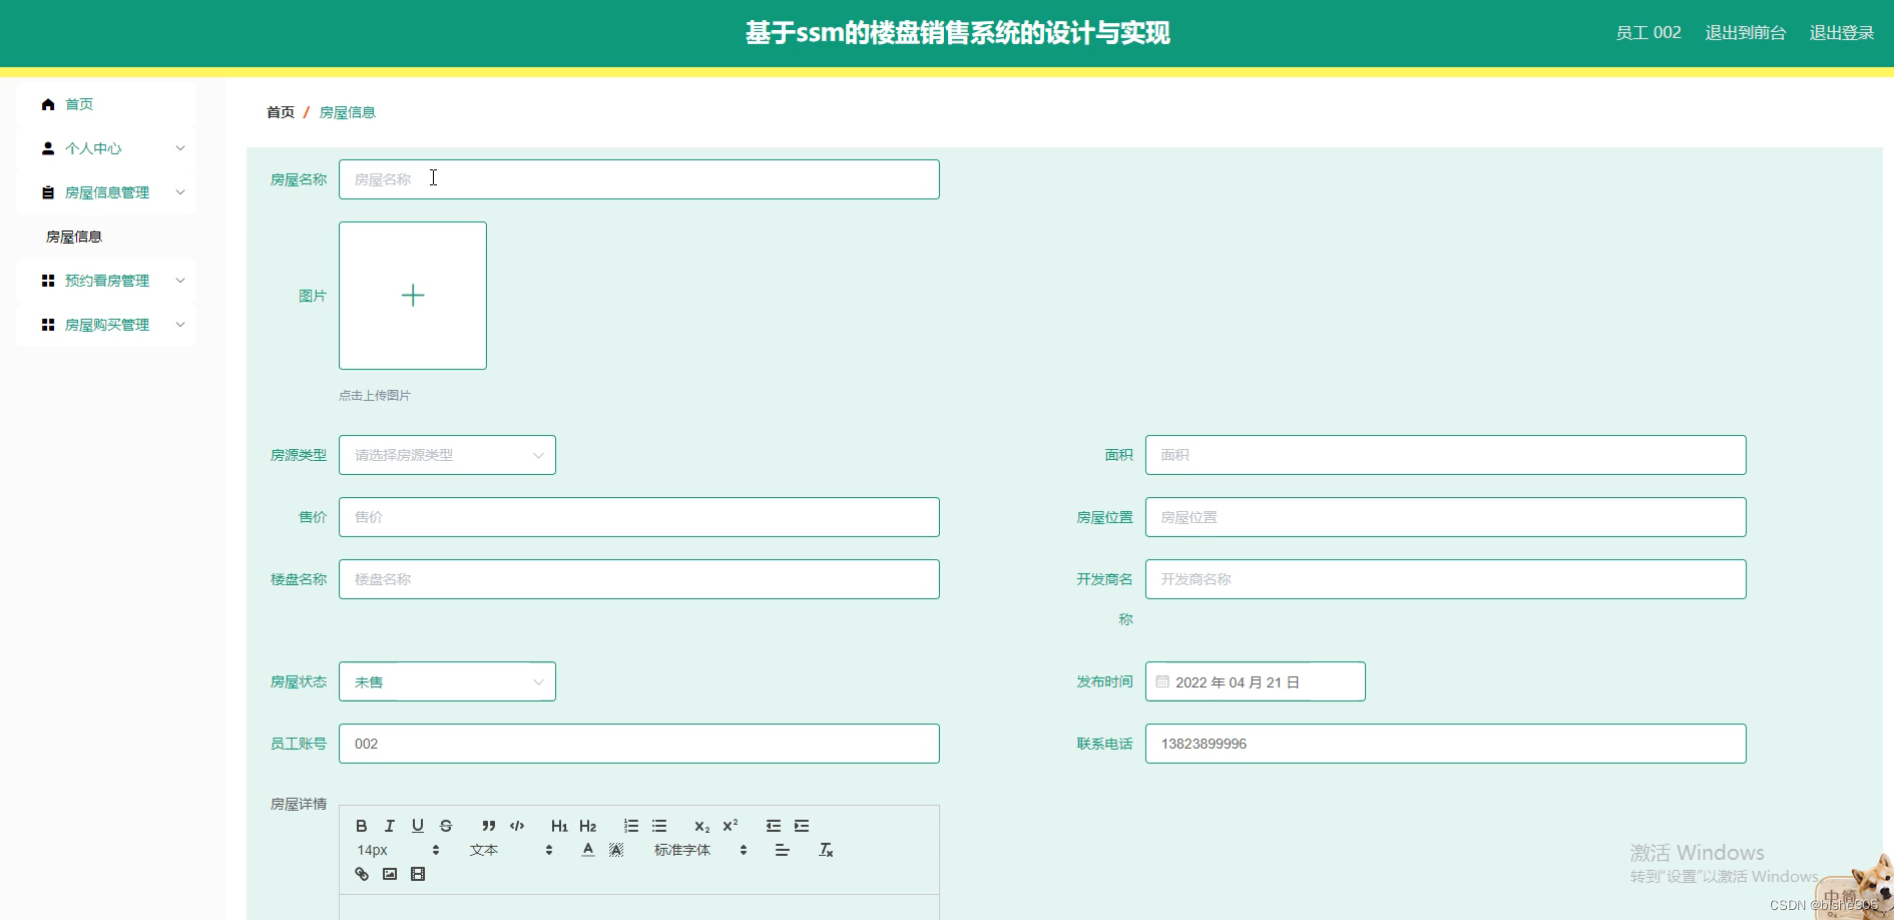Apply italic formatting in 房屋详情 editor
The height and width of the screenshot is (920, 1894).
click(x=389, y=826)
